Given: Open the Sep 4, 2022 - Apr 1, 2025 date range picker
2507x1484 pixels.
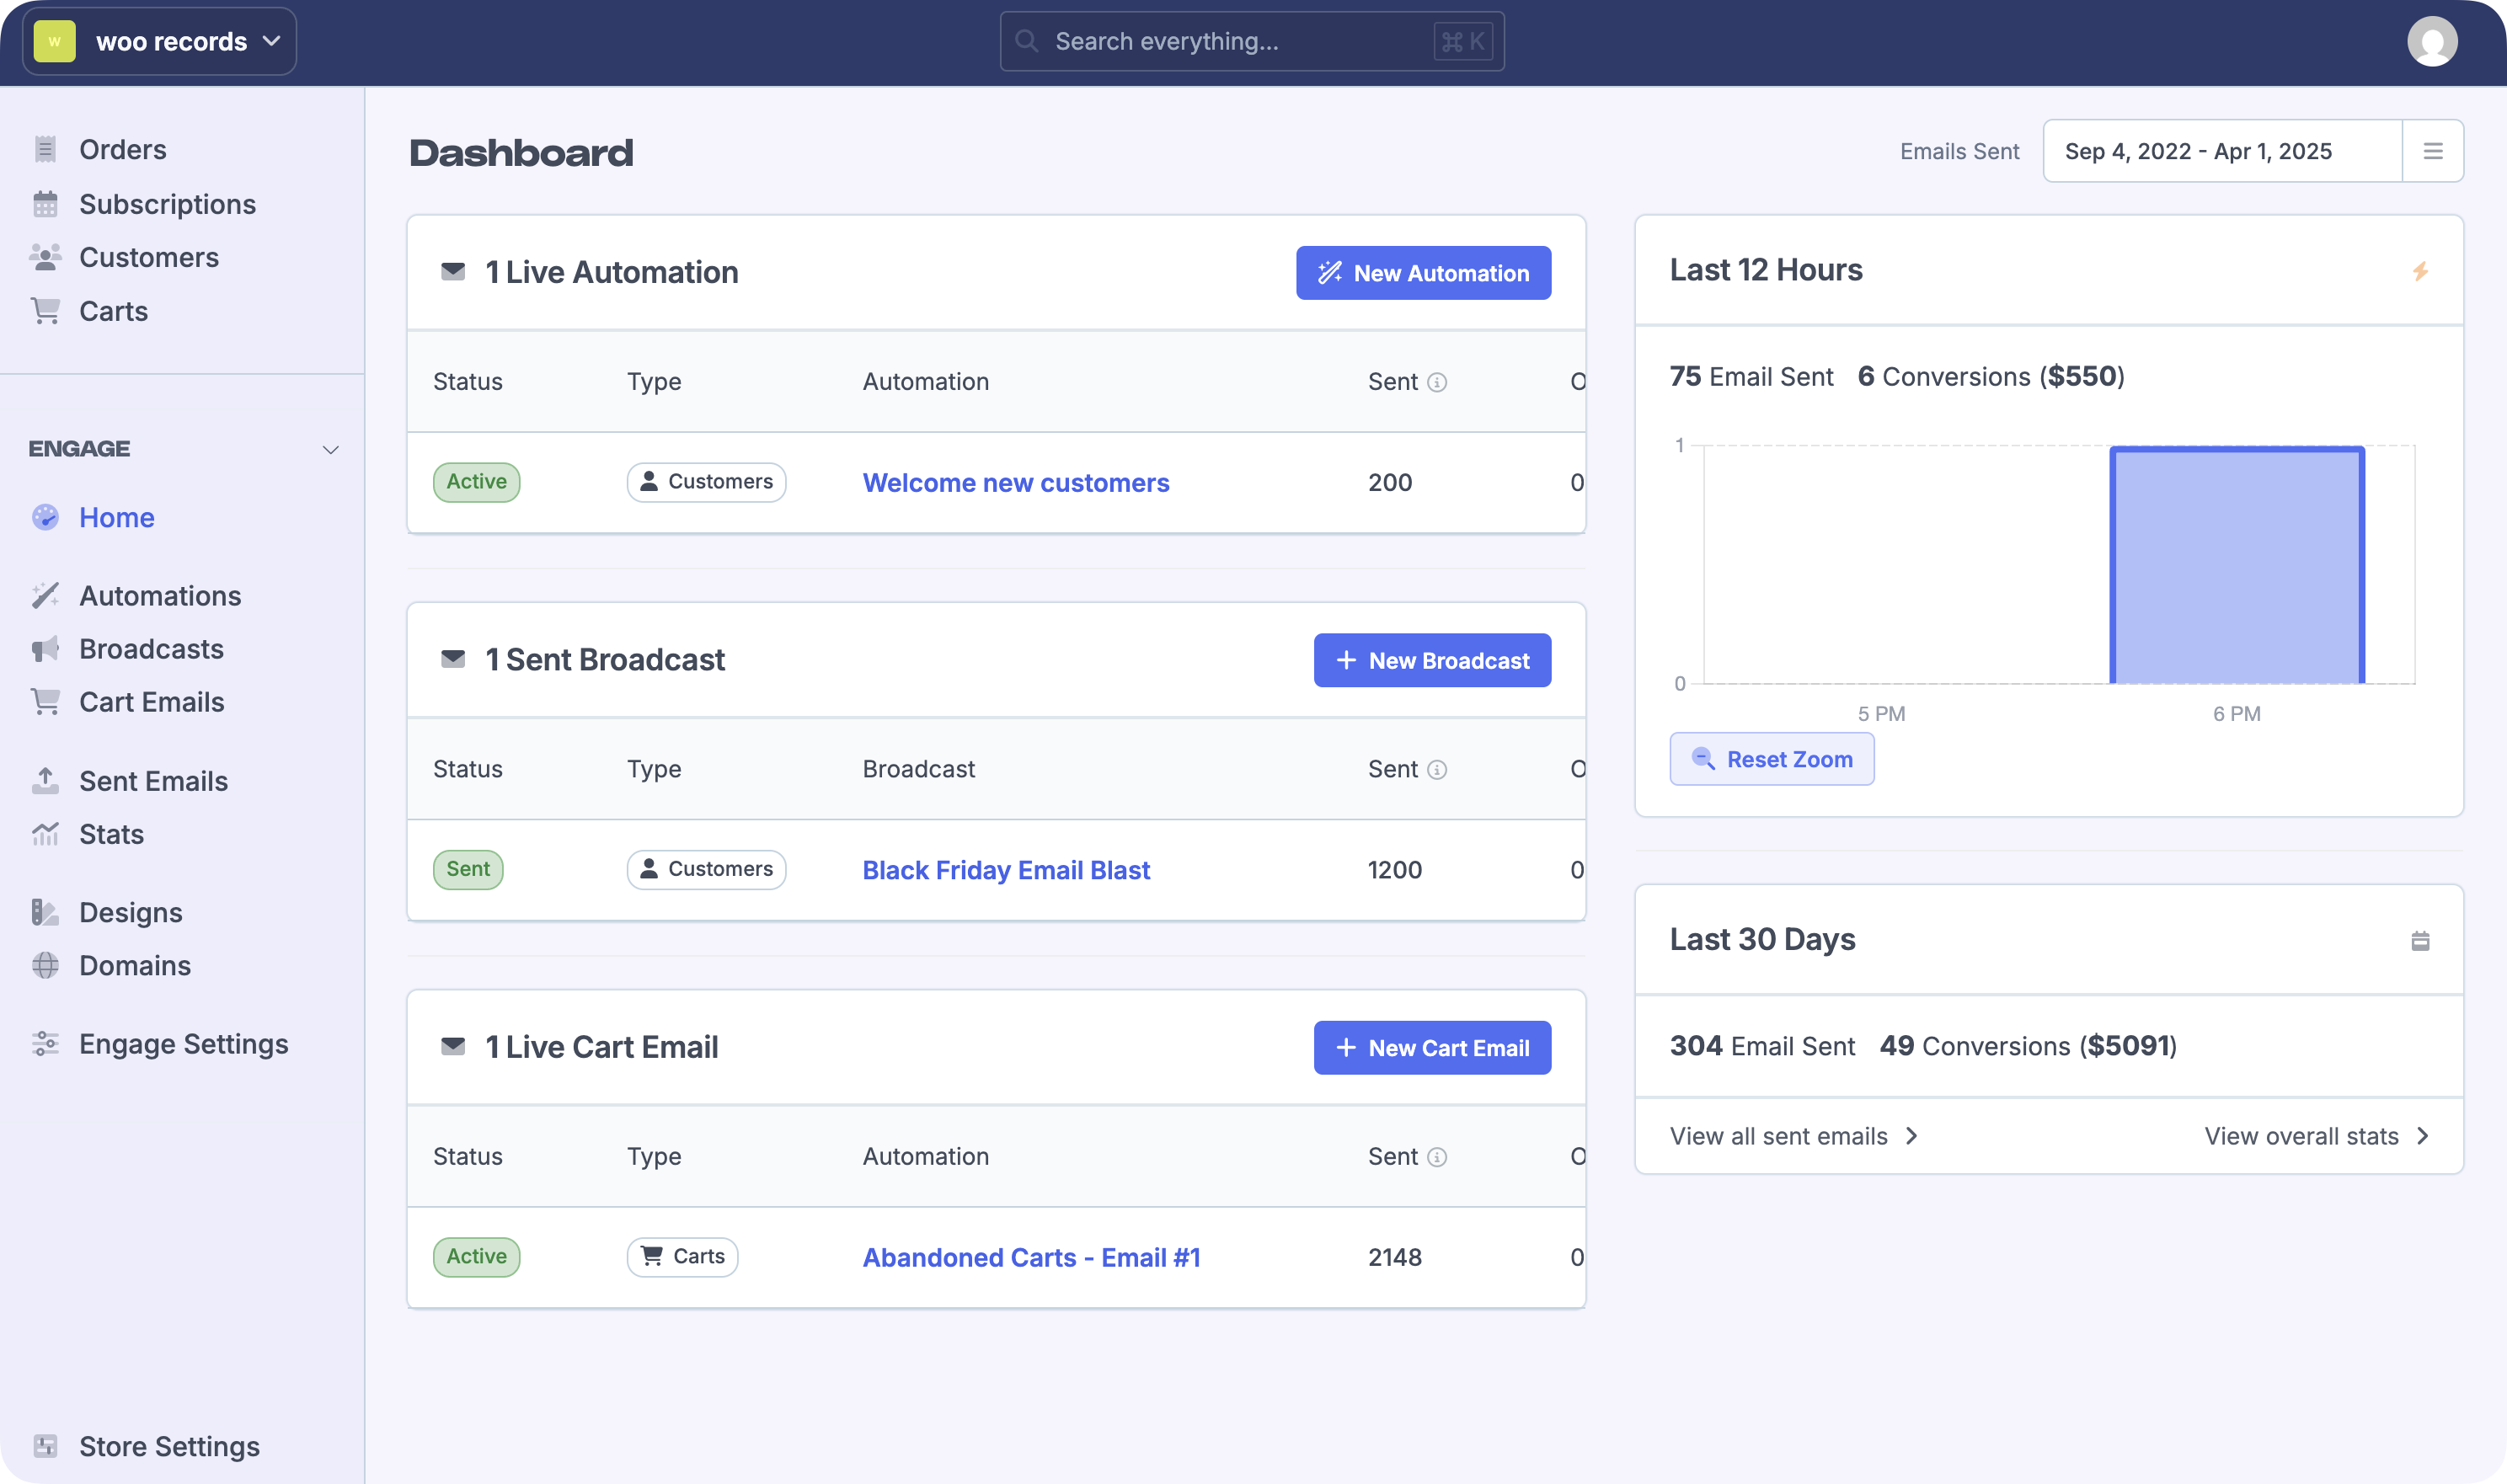Looking at the screenshot, I should click(2222, 151).
